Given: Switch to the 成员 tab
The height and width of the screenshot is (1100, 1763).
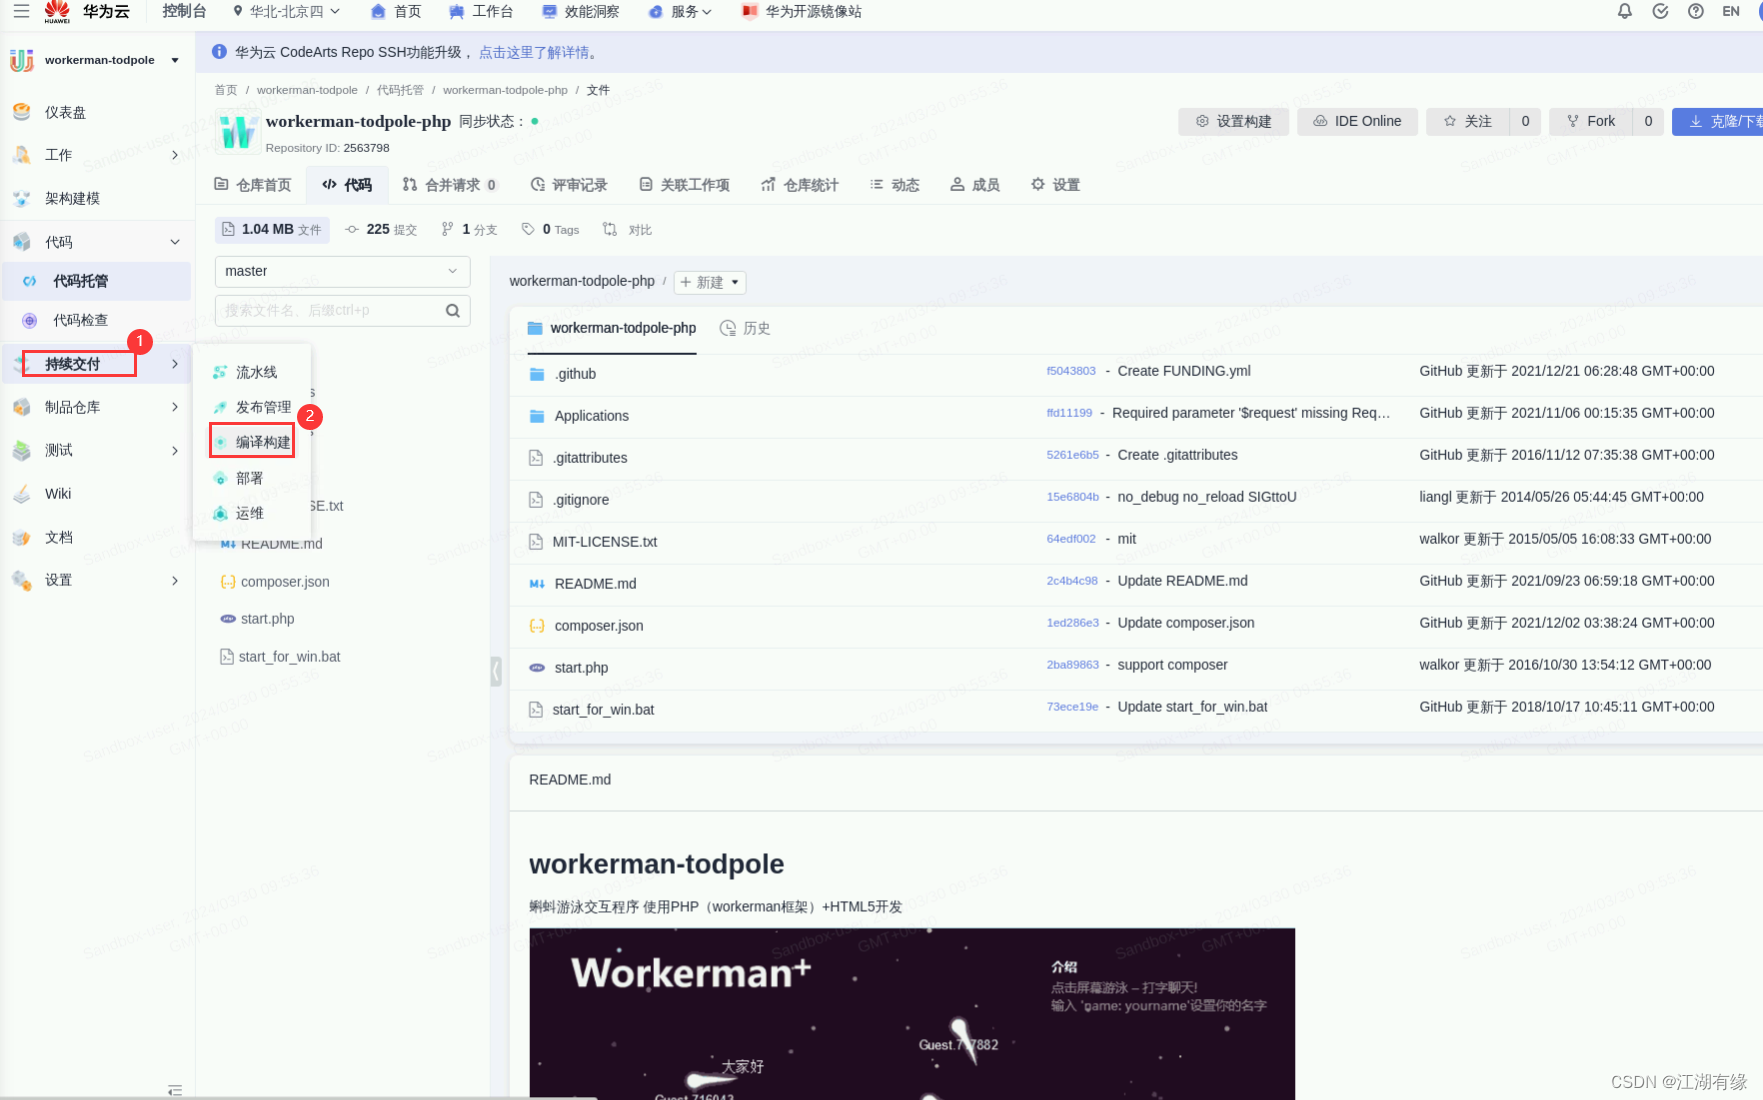Looking at the screenshot, I should [975, 185].
